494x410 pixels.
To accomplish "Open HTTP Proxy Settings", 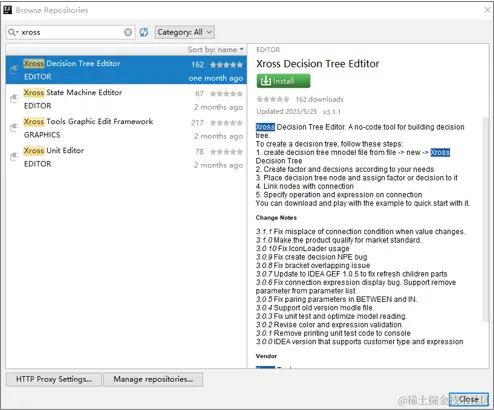I will (x=54, y=379).
